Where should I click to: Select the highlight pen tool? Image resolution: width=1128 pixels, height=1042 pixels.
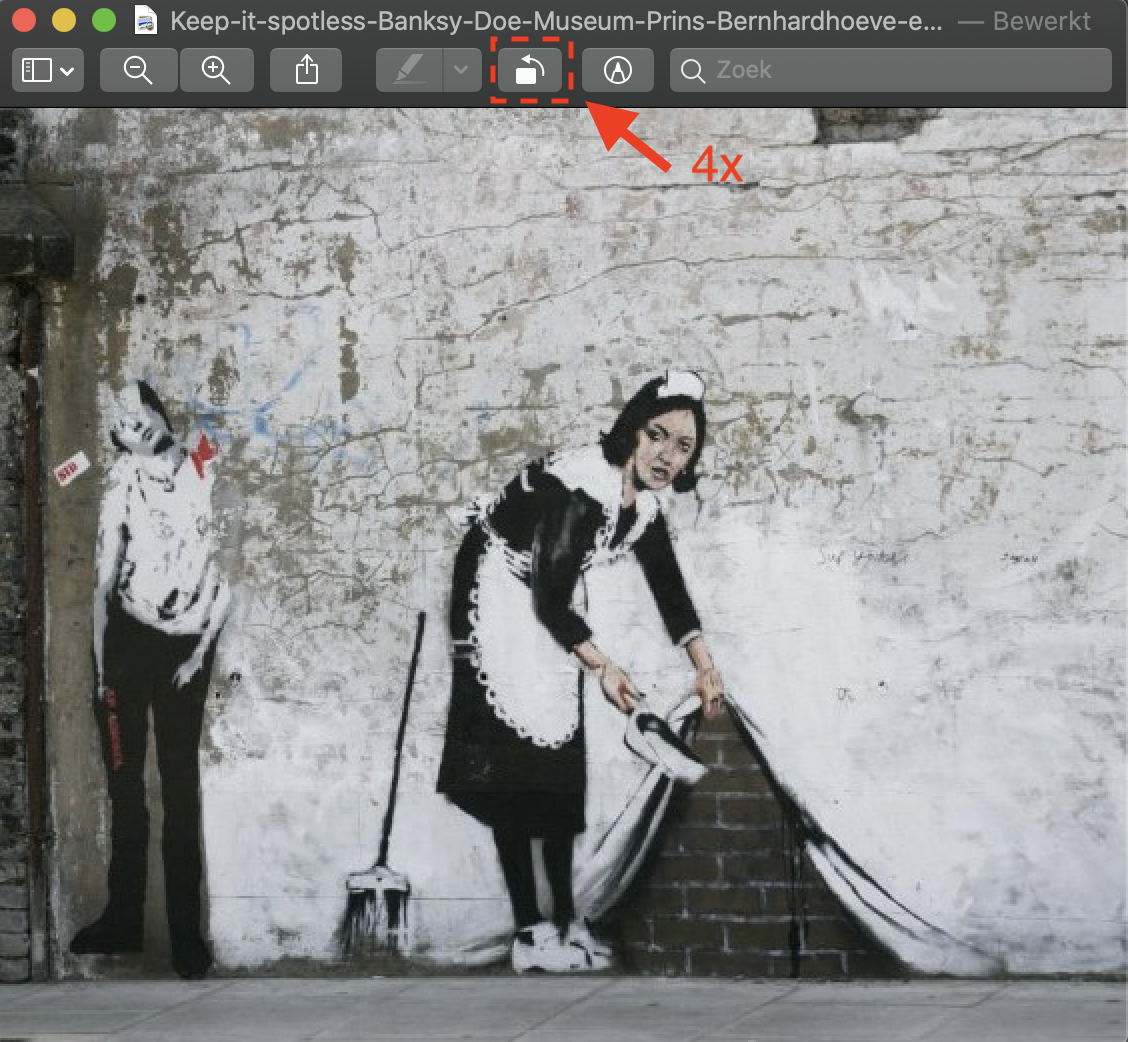(x=409, y=71)
